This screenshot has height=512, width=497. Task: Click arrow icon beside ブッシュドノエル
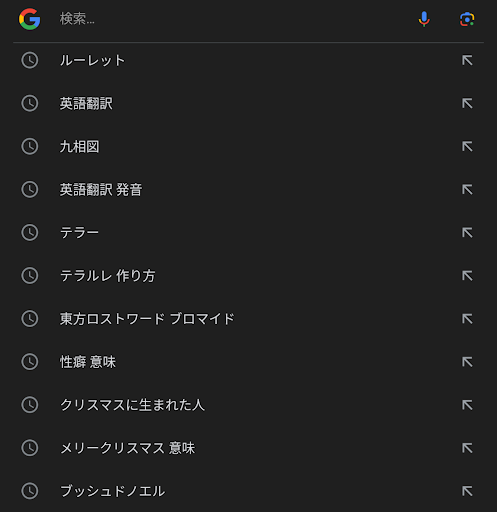tap(467, 491)
